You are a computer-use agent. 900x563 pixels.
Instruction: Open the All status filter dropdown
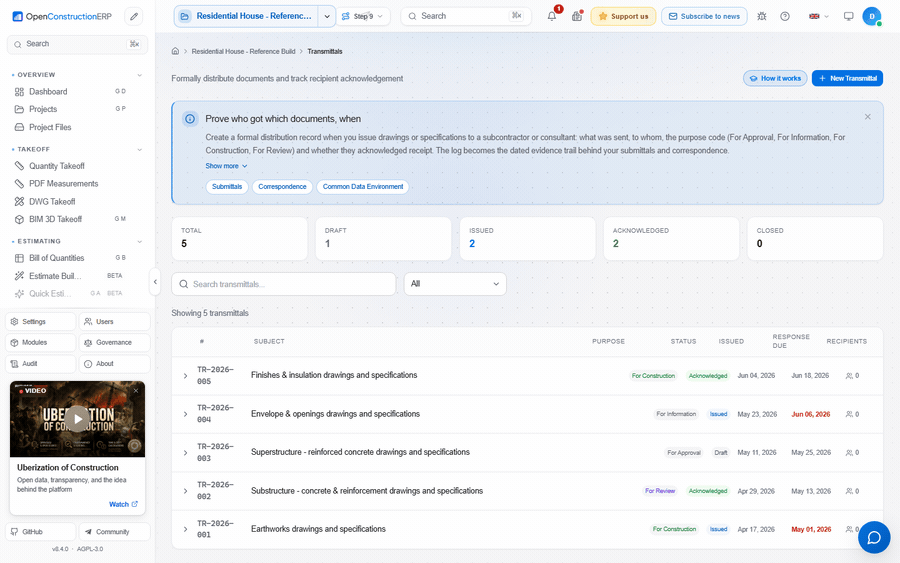pos(455,284)
